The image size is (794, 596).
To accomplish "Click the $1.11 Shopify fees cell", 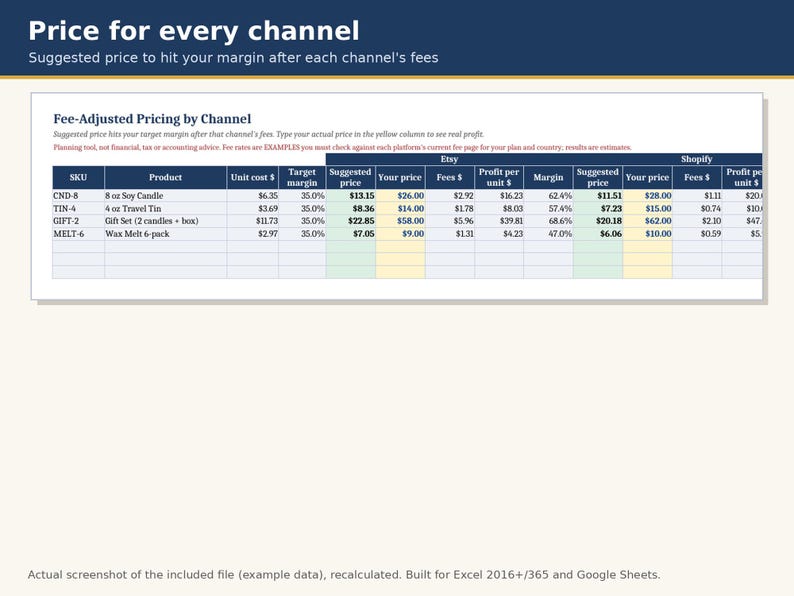I will pos(697,195).
